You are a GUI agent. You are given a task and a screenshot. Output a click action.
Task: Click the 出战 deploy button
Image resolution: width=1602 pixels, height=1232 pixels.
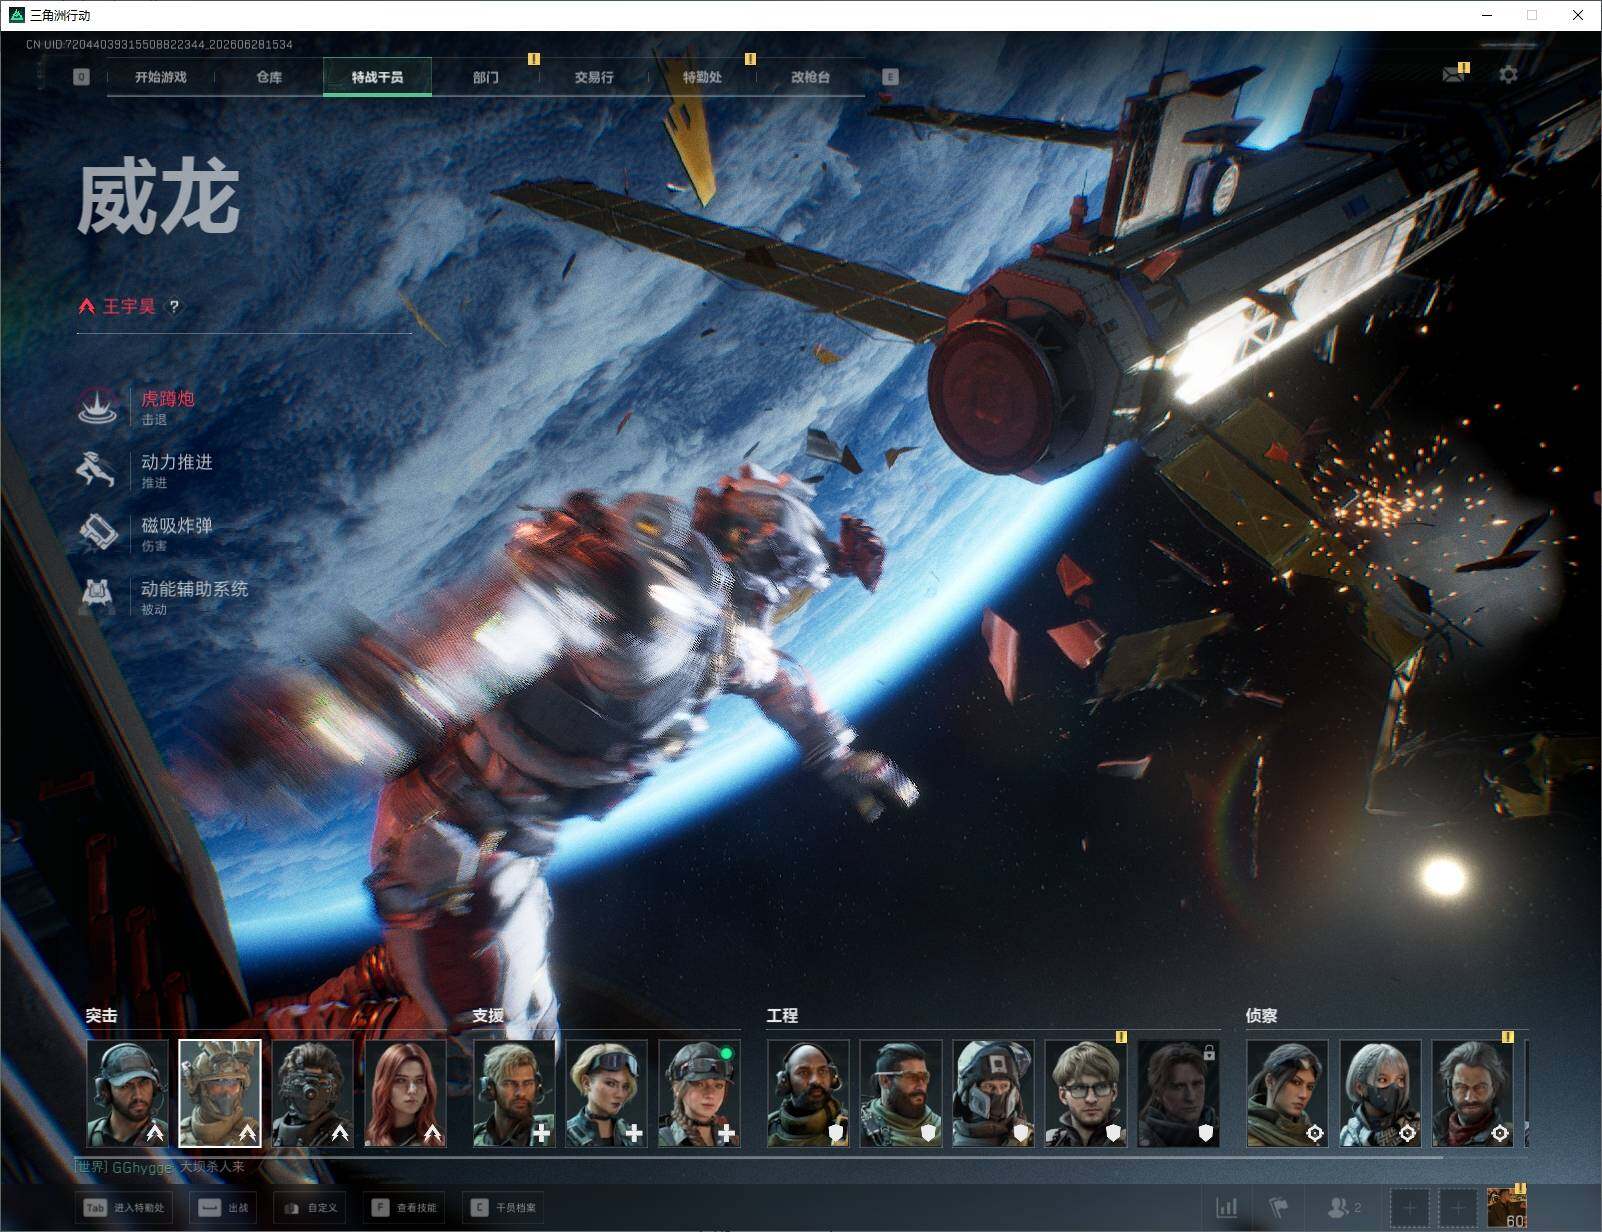[222, 1208]
